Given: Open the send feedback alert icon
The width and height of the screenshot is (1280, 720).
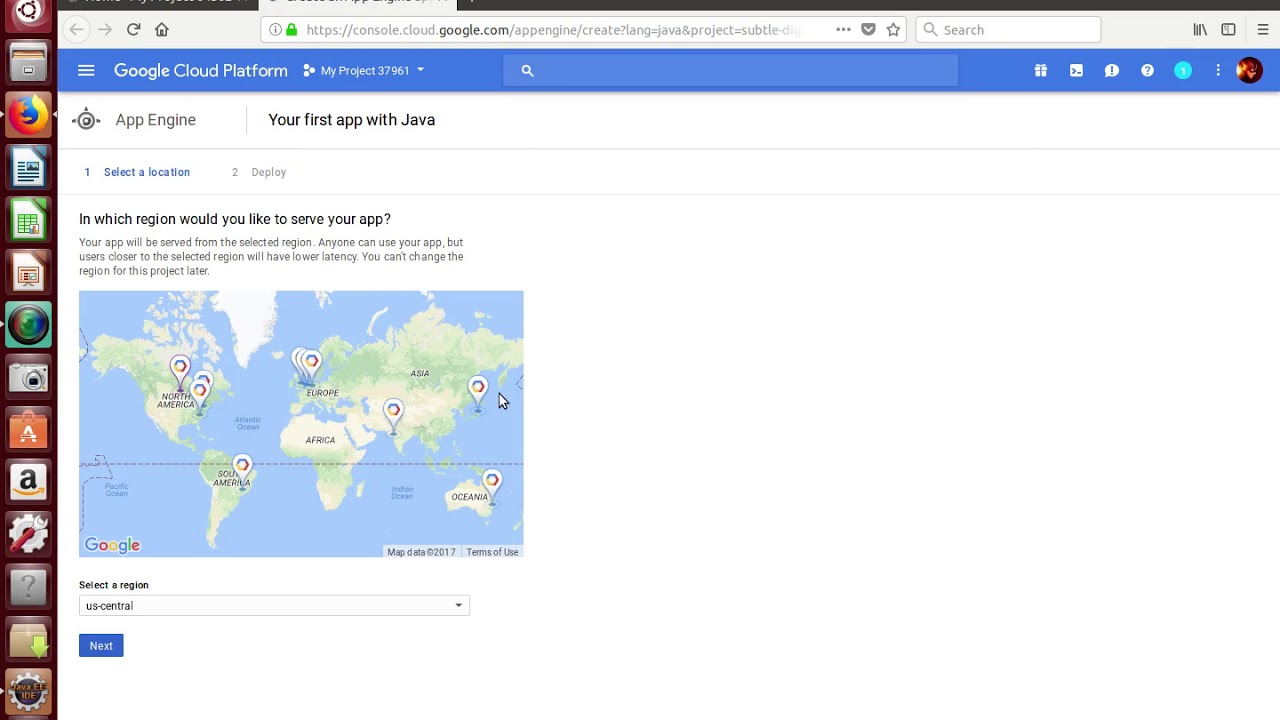Looking at the screenshot, I should (1112, 70).
